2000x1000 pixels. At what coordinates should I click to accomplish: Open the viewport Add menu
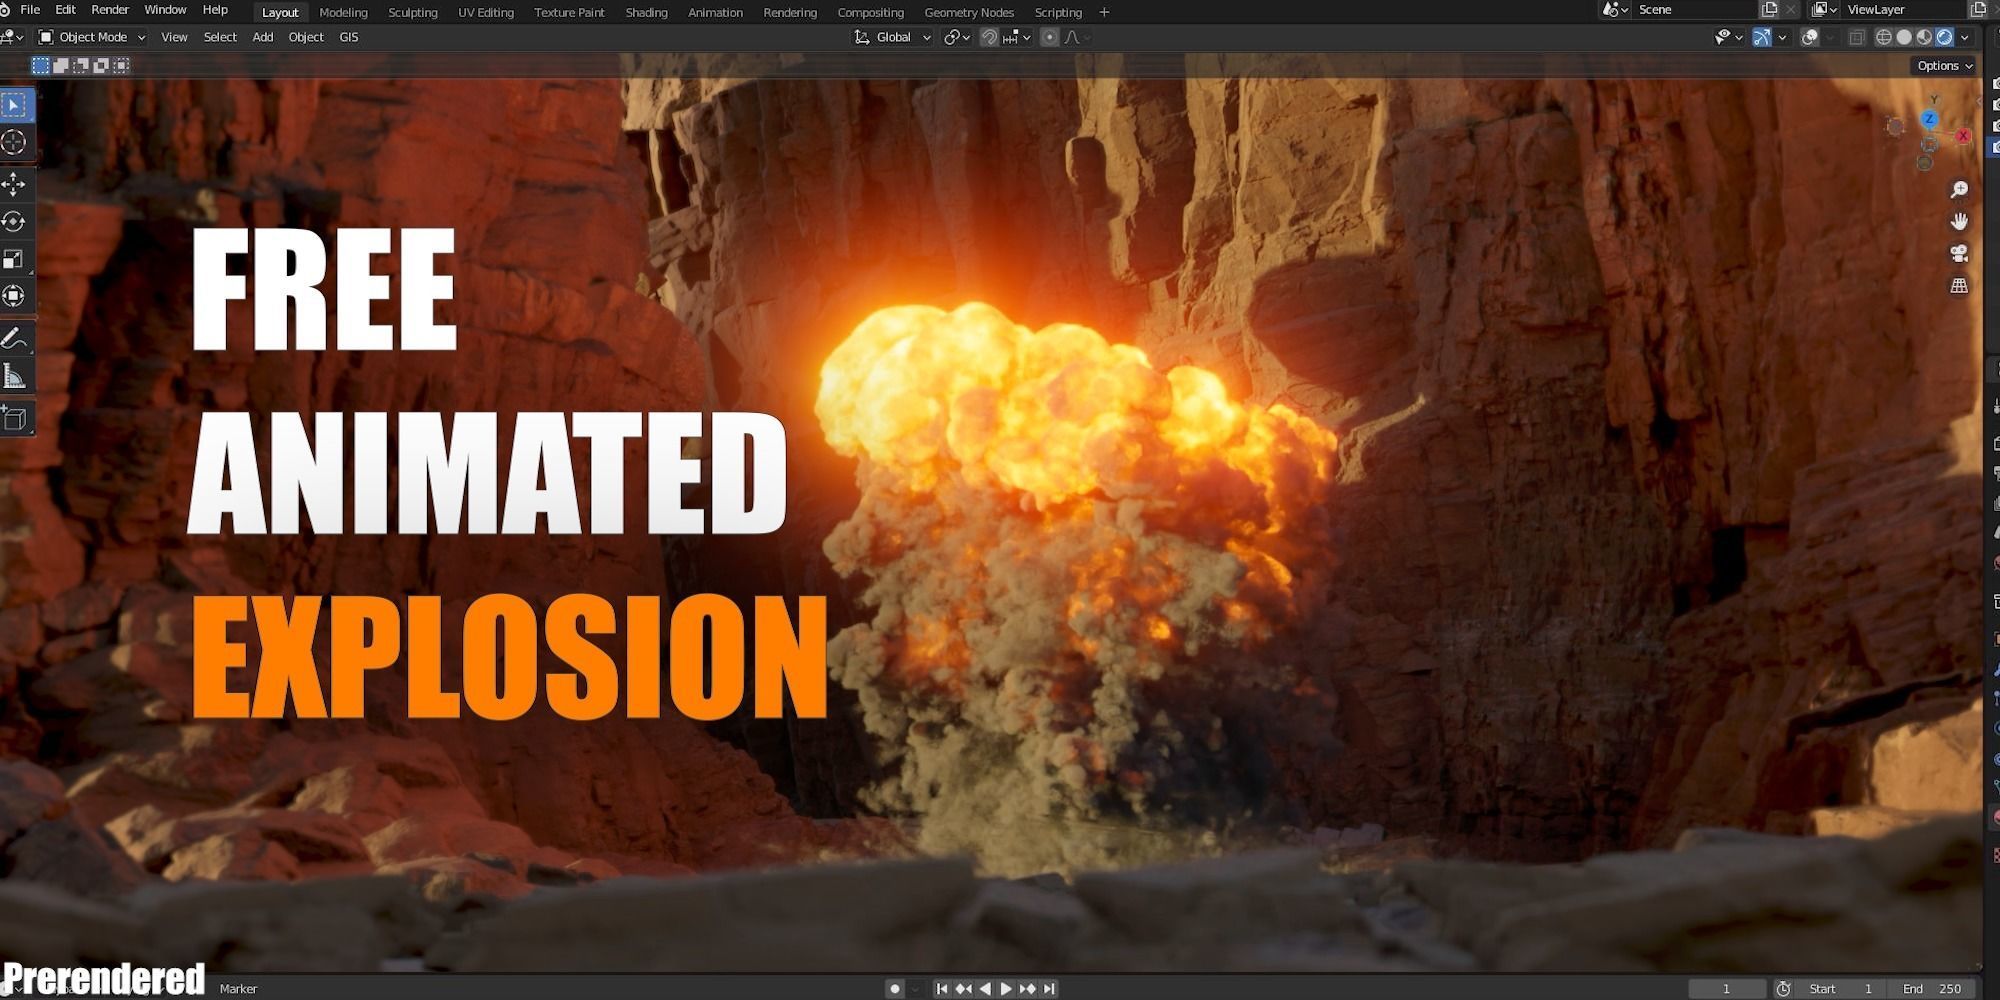[x=263, y=37]
